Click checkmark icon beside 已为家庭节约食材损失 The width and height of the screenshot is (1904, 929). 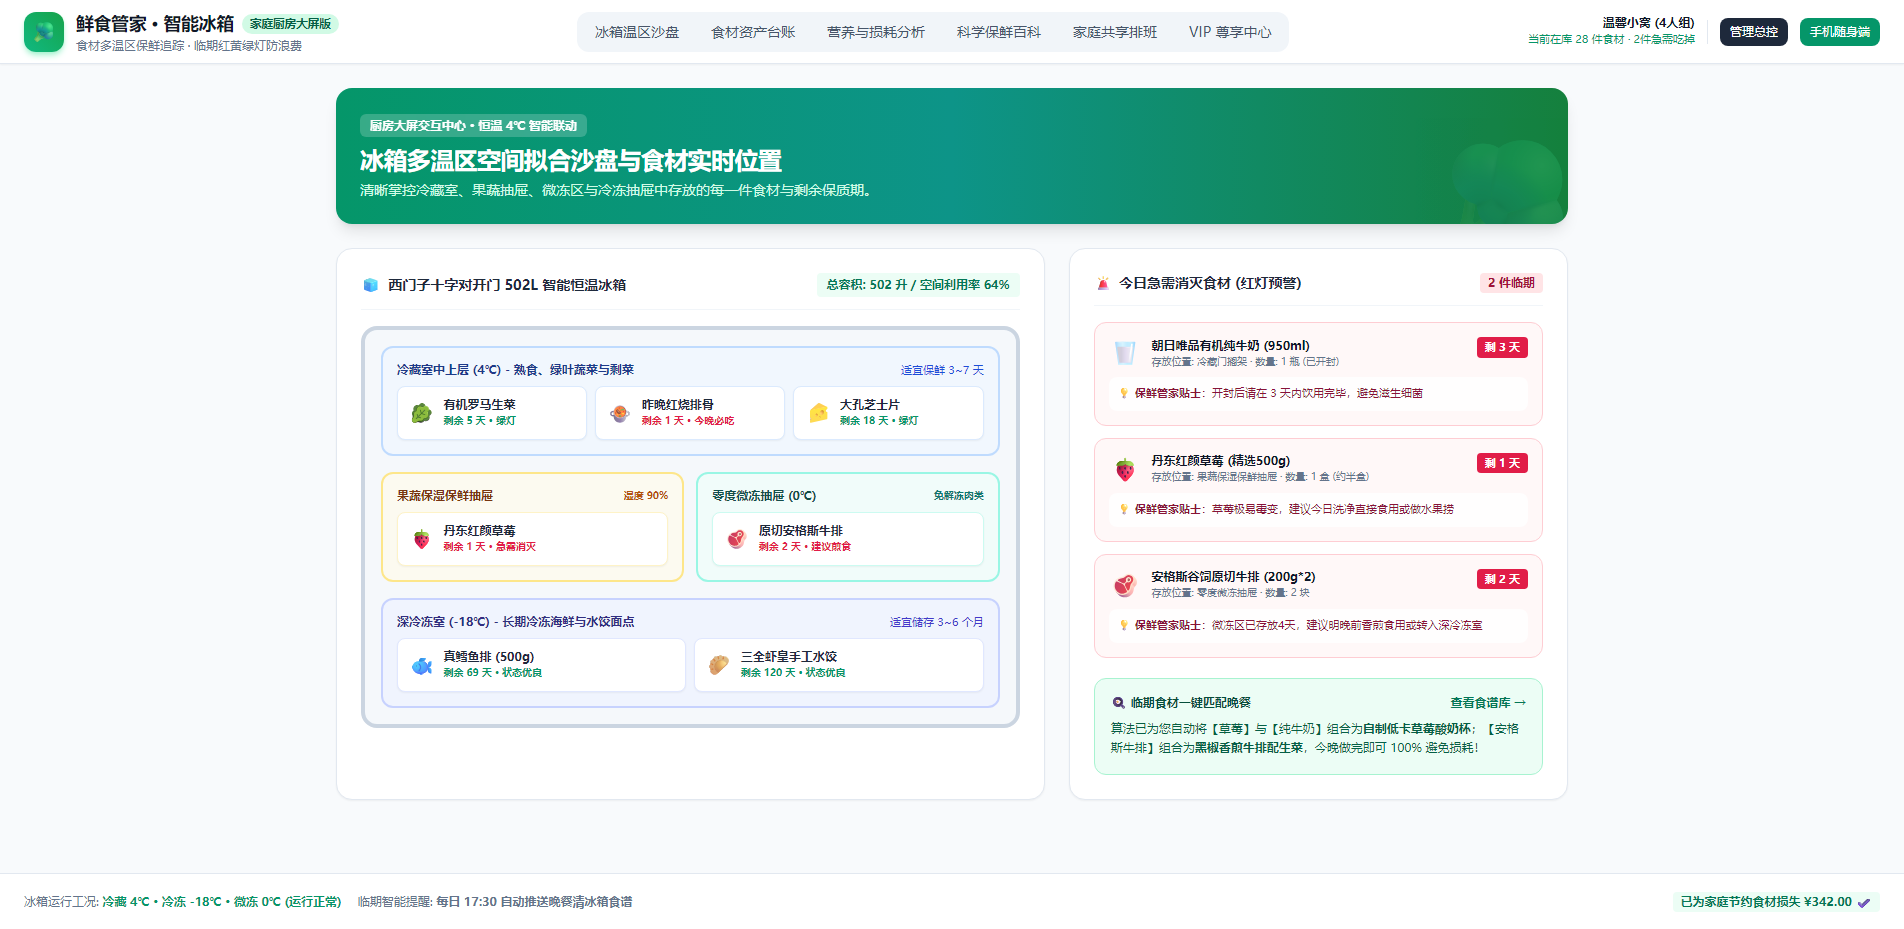(1864, 902)
